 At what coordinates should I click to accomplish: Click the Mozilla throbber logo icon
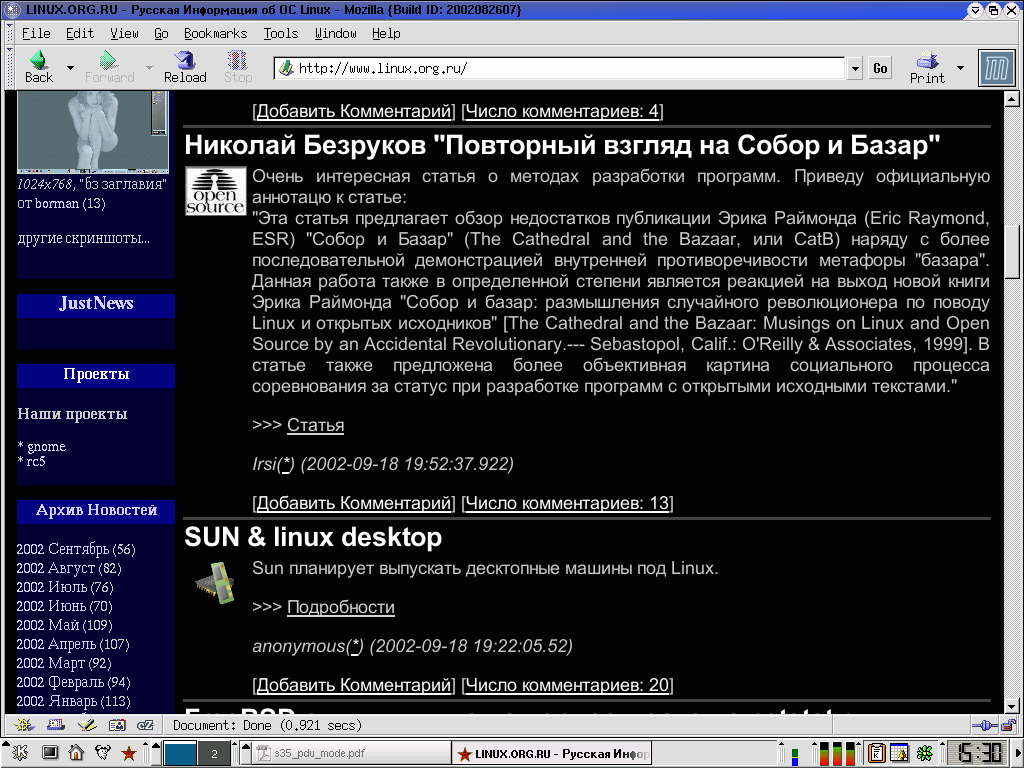coord(997,68)
